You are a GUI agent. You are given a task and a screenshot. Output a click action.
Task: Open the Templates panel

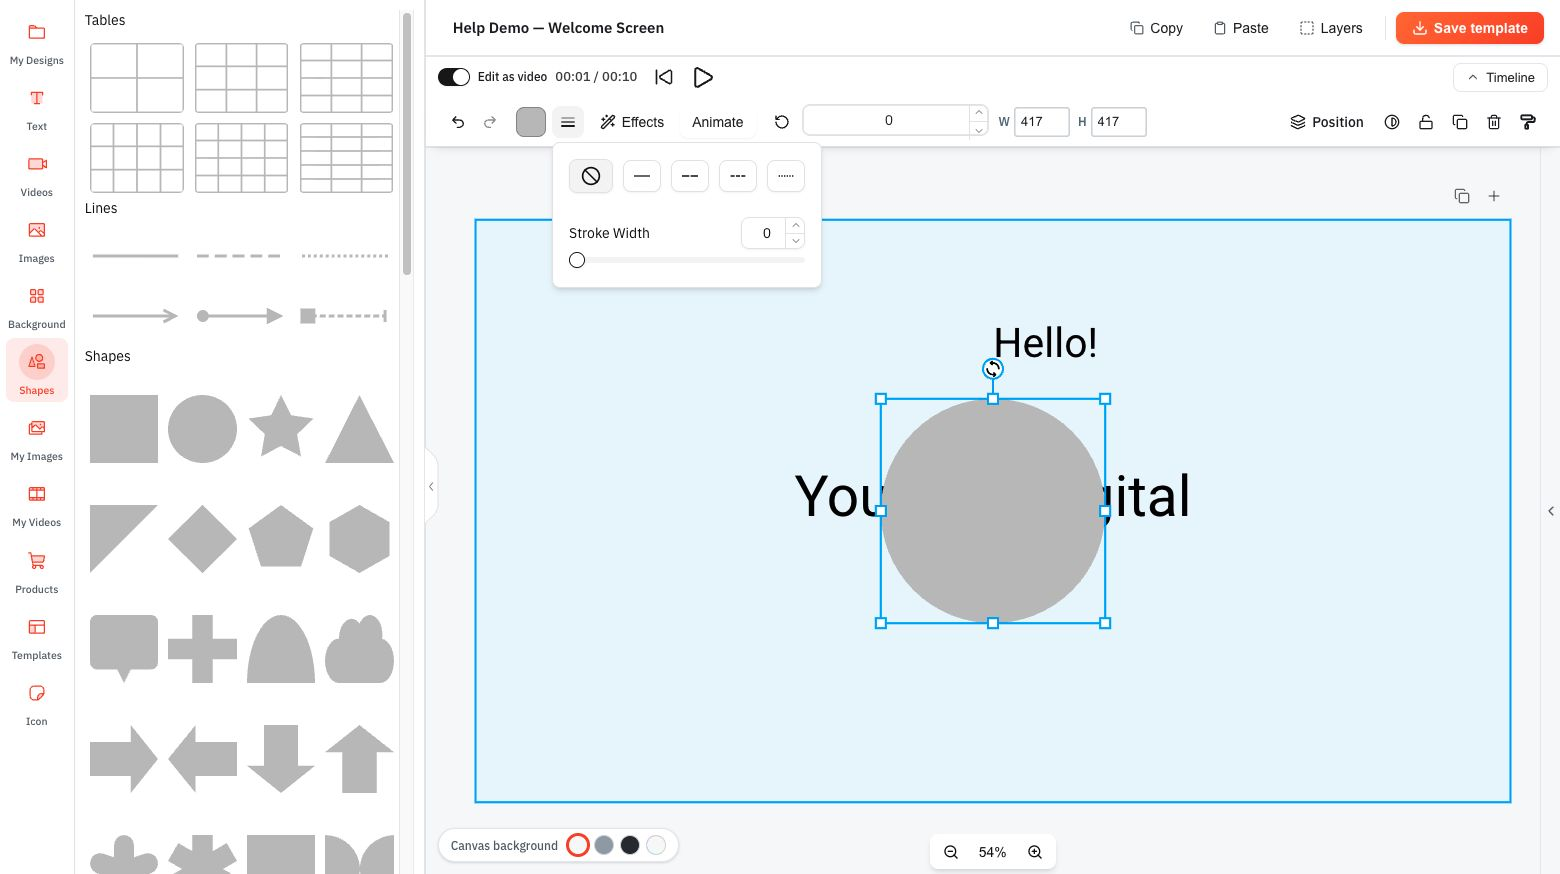[37, 640]
